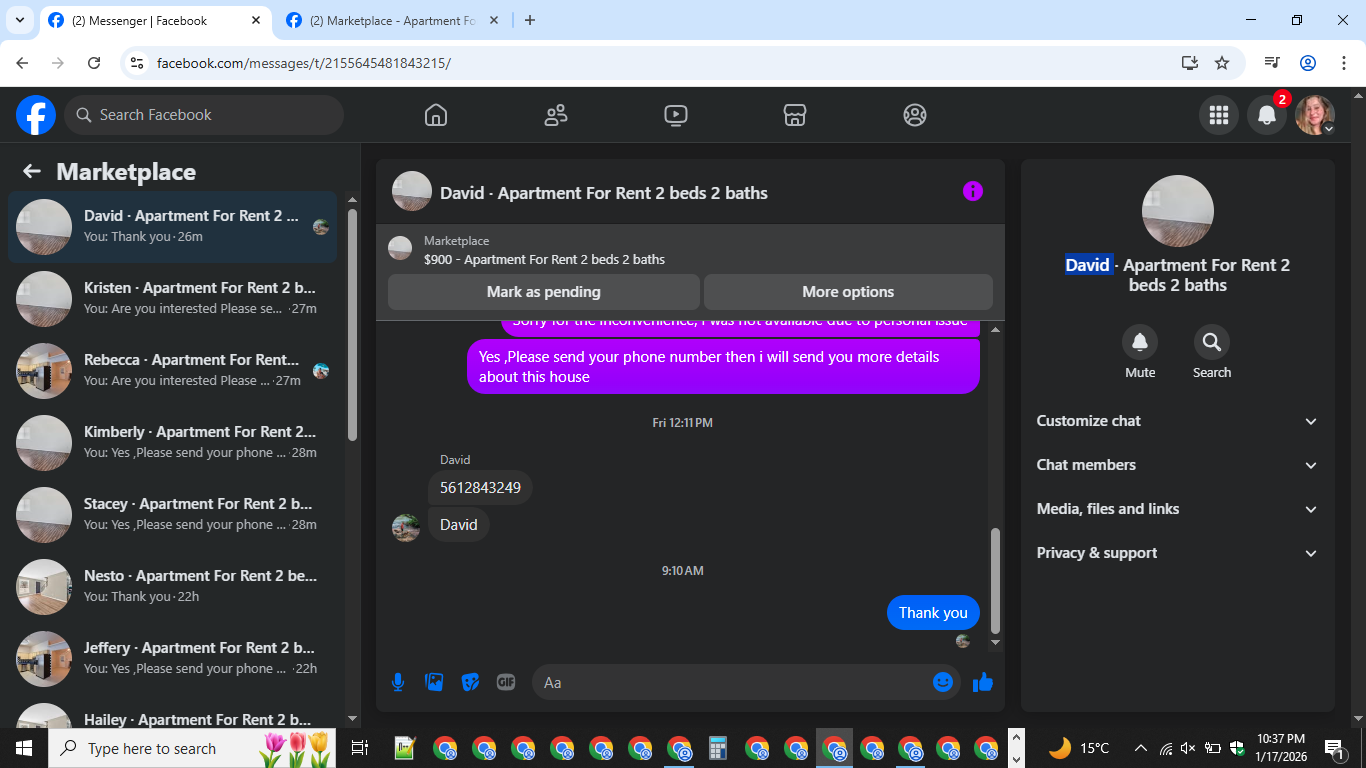Open David conversation in list
Viewport: 1366px width, 768px height.
pyautogui.click(x=172, y=227)
